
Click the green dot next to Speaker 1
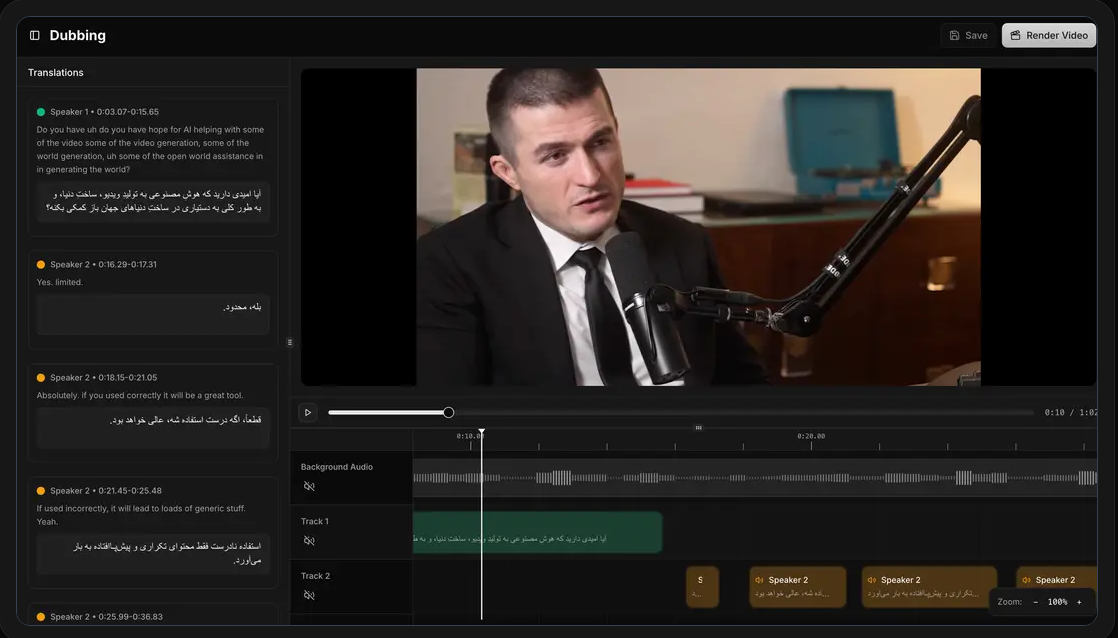pos(40,111)
